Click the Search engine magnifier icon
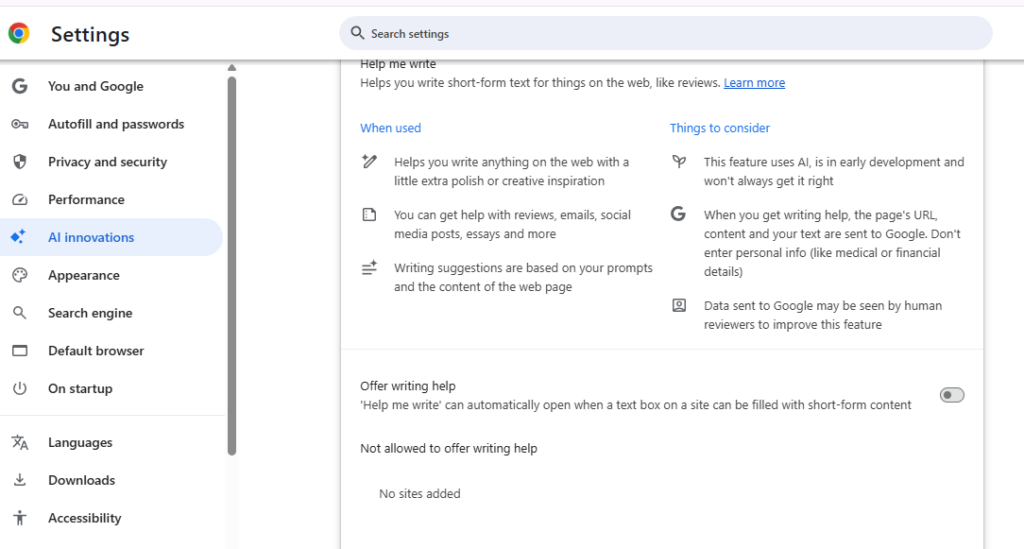Viewport: 1024px width, 549px height. coord(19,313)
